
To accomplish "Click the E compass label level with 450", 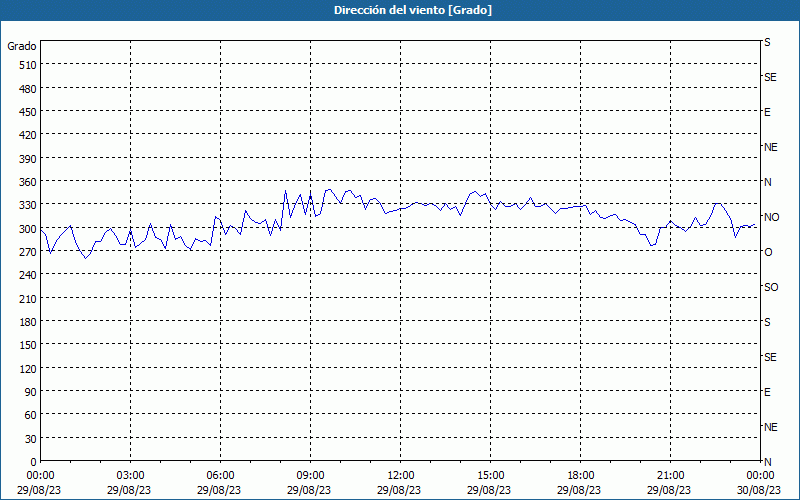I will tap(767, 112).
